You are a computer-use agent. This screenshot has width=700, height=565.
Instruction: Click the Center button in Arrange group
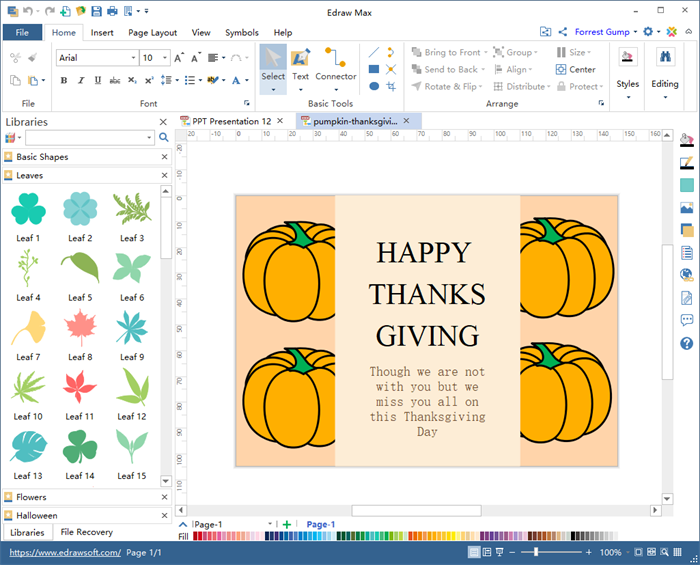582,69
